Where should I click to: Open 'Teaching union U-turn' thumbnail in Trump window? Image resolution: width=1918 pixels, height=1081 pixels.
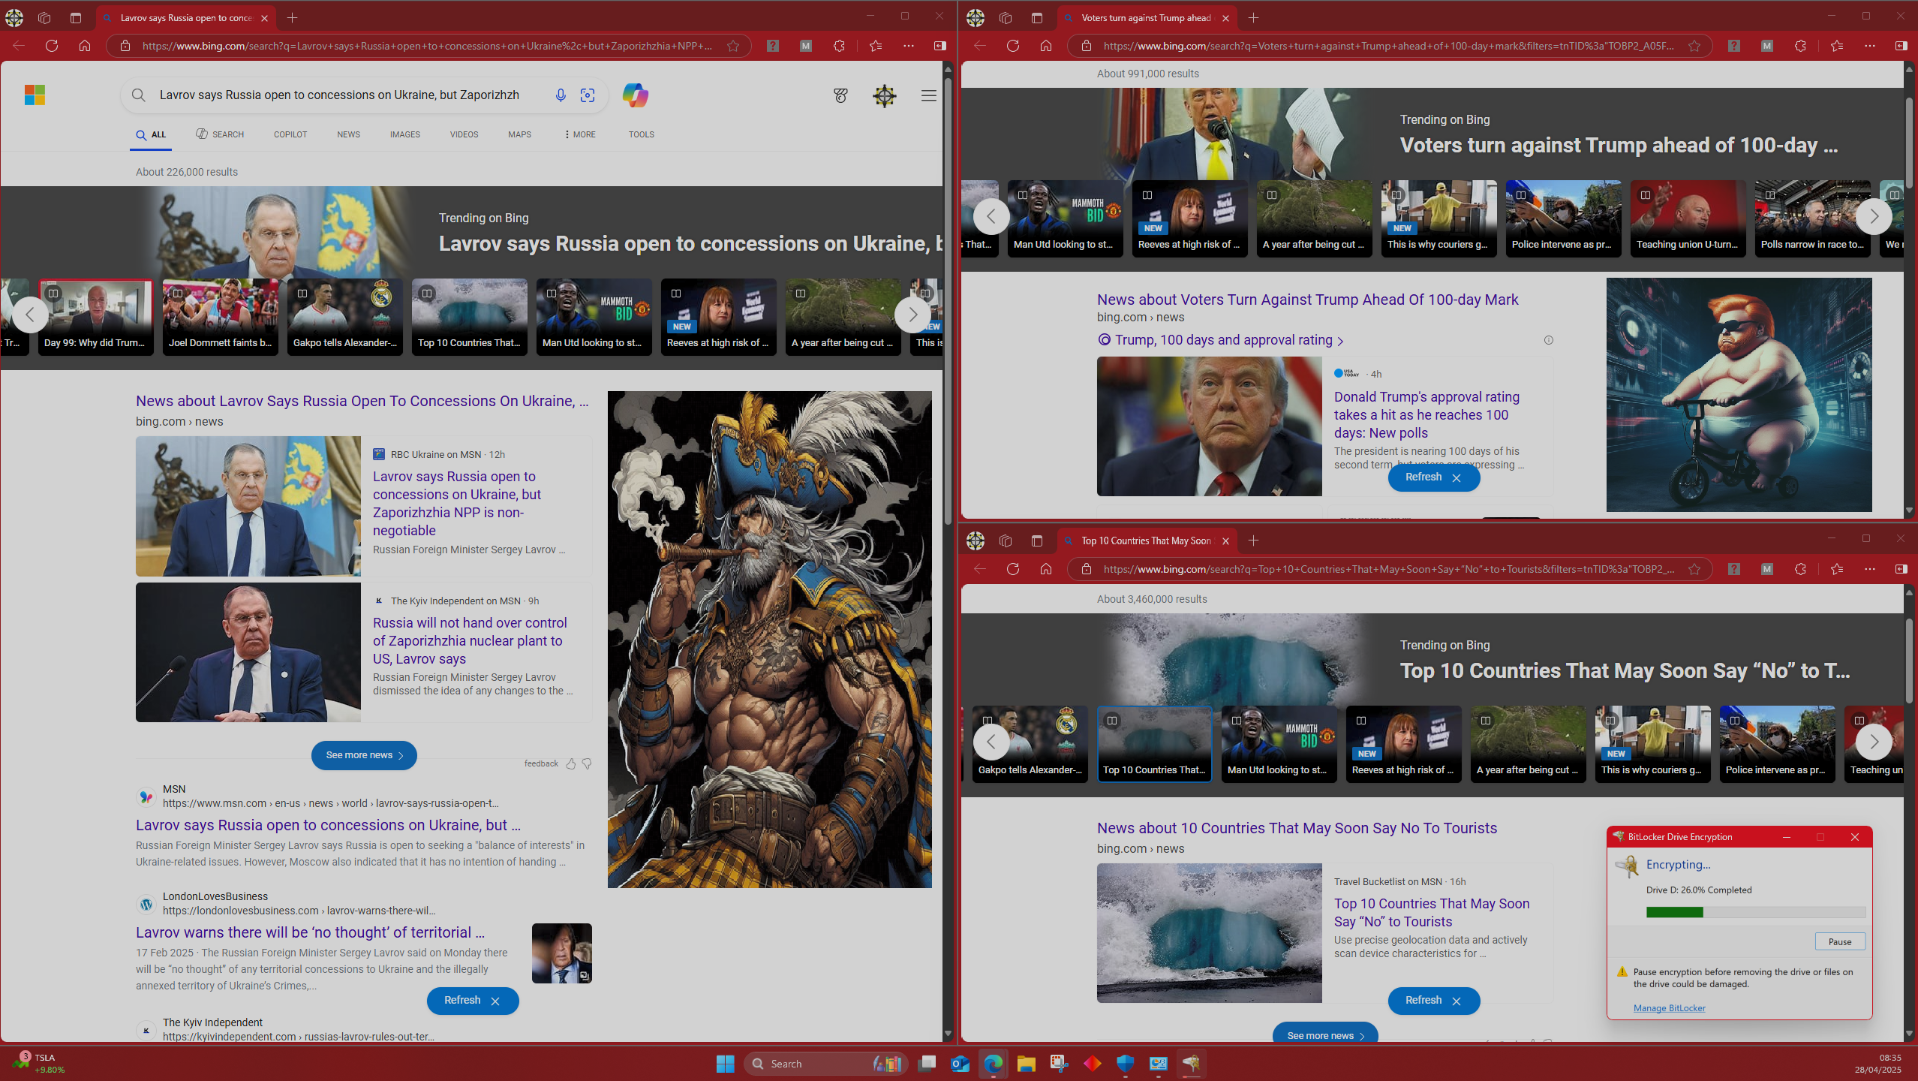click(x=1687, y=218)
